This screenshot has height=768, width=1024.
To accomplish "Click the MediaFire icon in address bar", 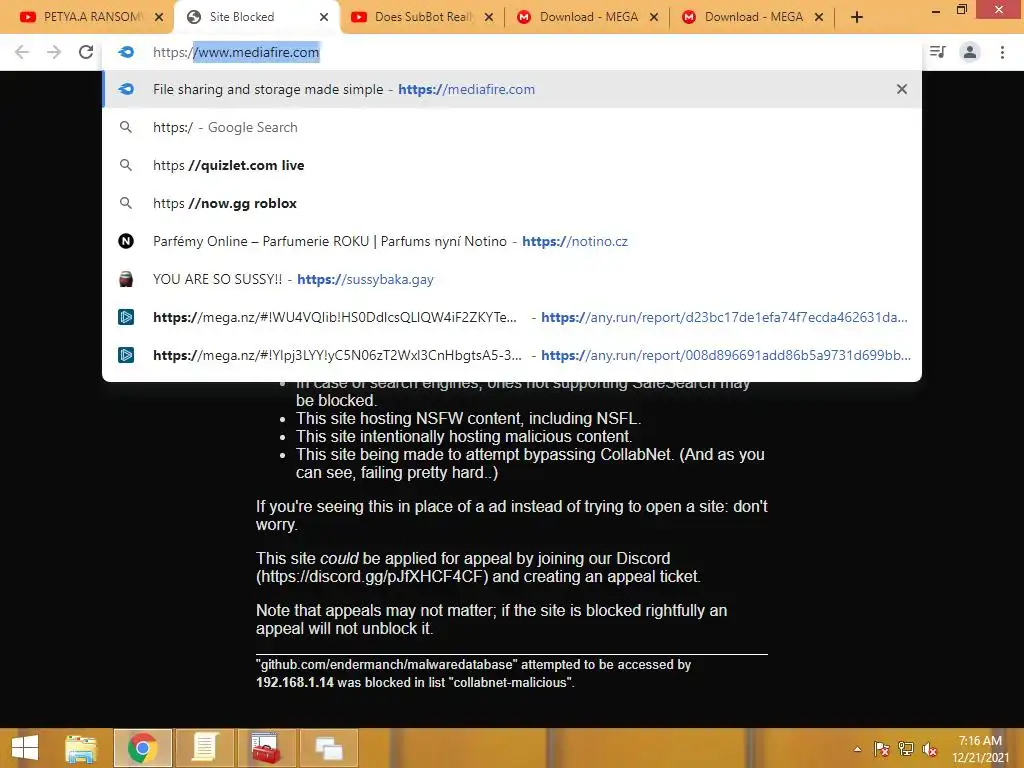I will click(126, 52).
